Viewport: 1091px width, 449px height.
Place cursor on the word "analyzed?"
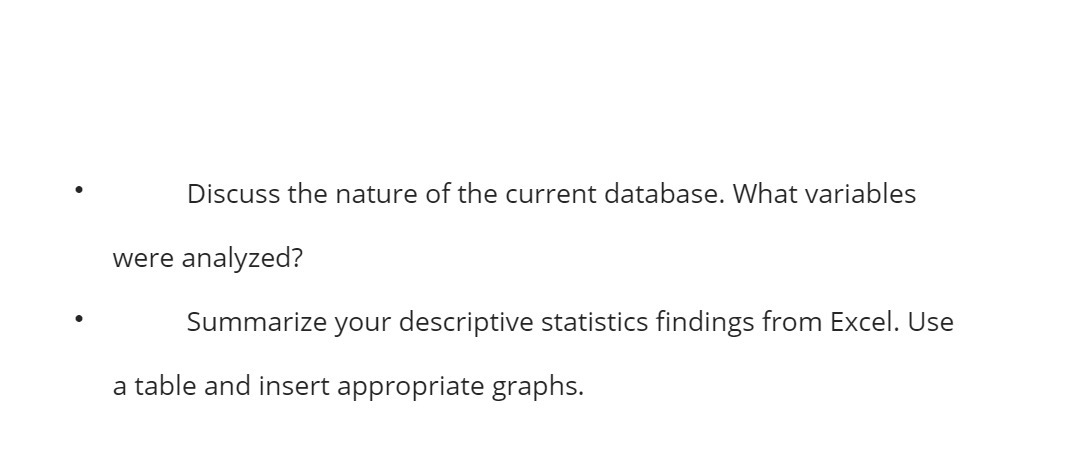pyautogui.click(x=242, y=260)
